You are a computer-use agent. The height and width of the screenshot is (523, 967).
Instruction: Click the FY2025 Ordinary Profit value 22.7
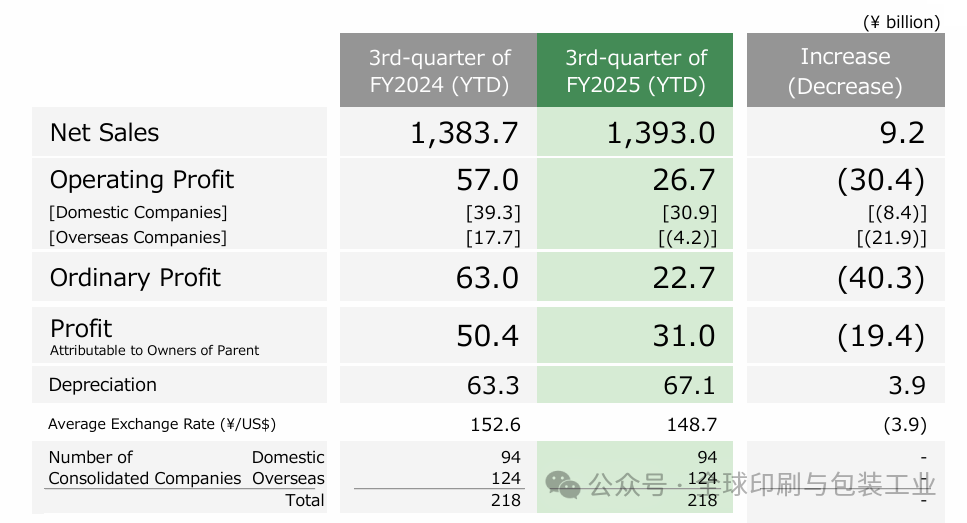(684, 278)
